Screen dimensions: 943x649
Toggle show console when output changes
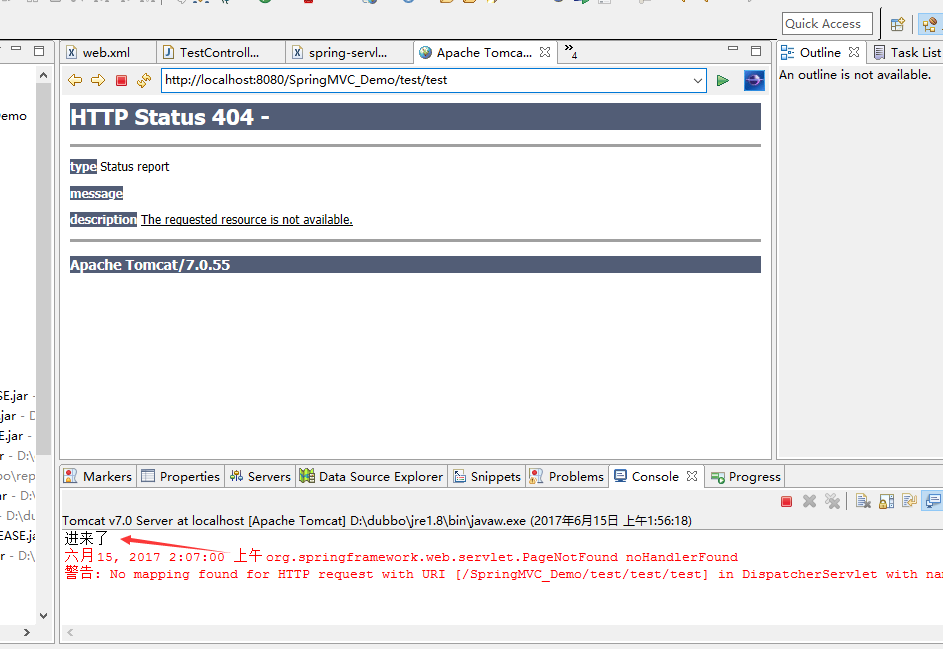point(909,501)
